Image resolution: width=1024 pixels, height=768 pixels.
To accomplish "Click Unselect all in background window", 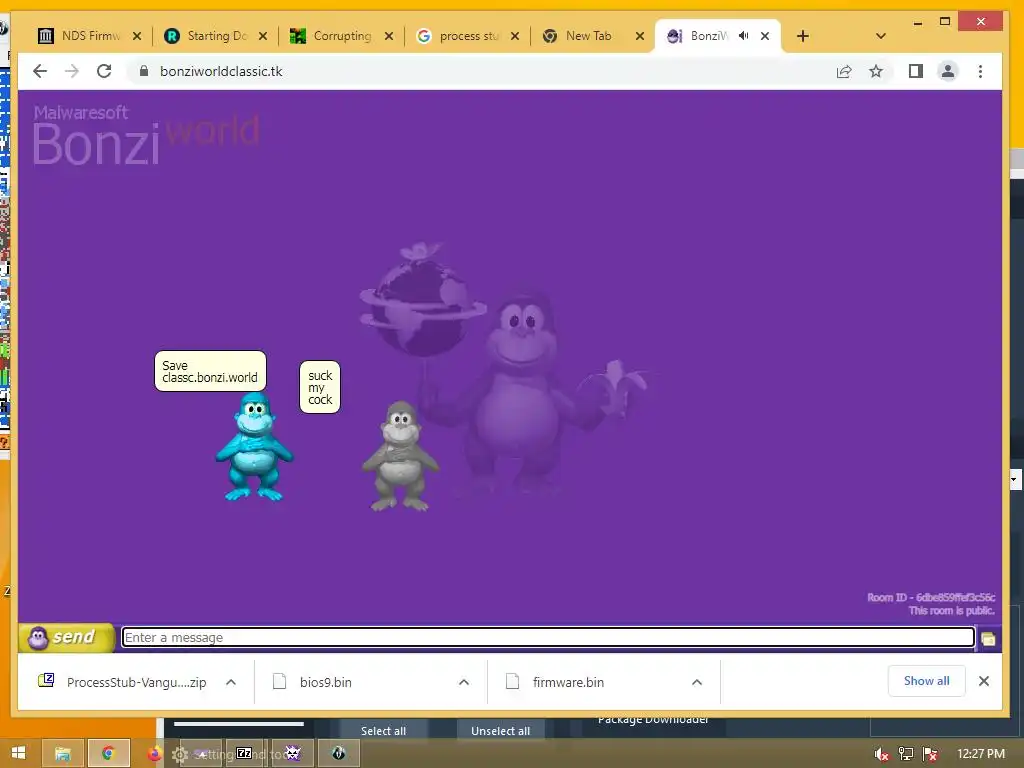I will 500,730.
